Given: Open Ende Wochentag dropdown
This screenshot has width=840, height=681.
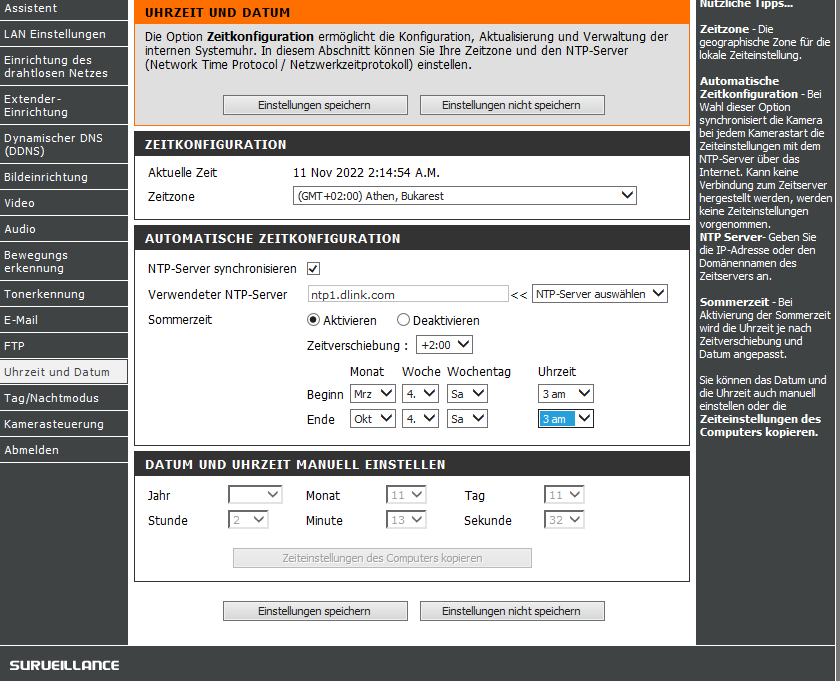Looking at the screenshot, I should click(x=467, y=418).
